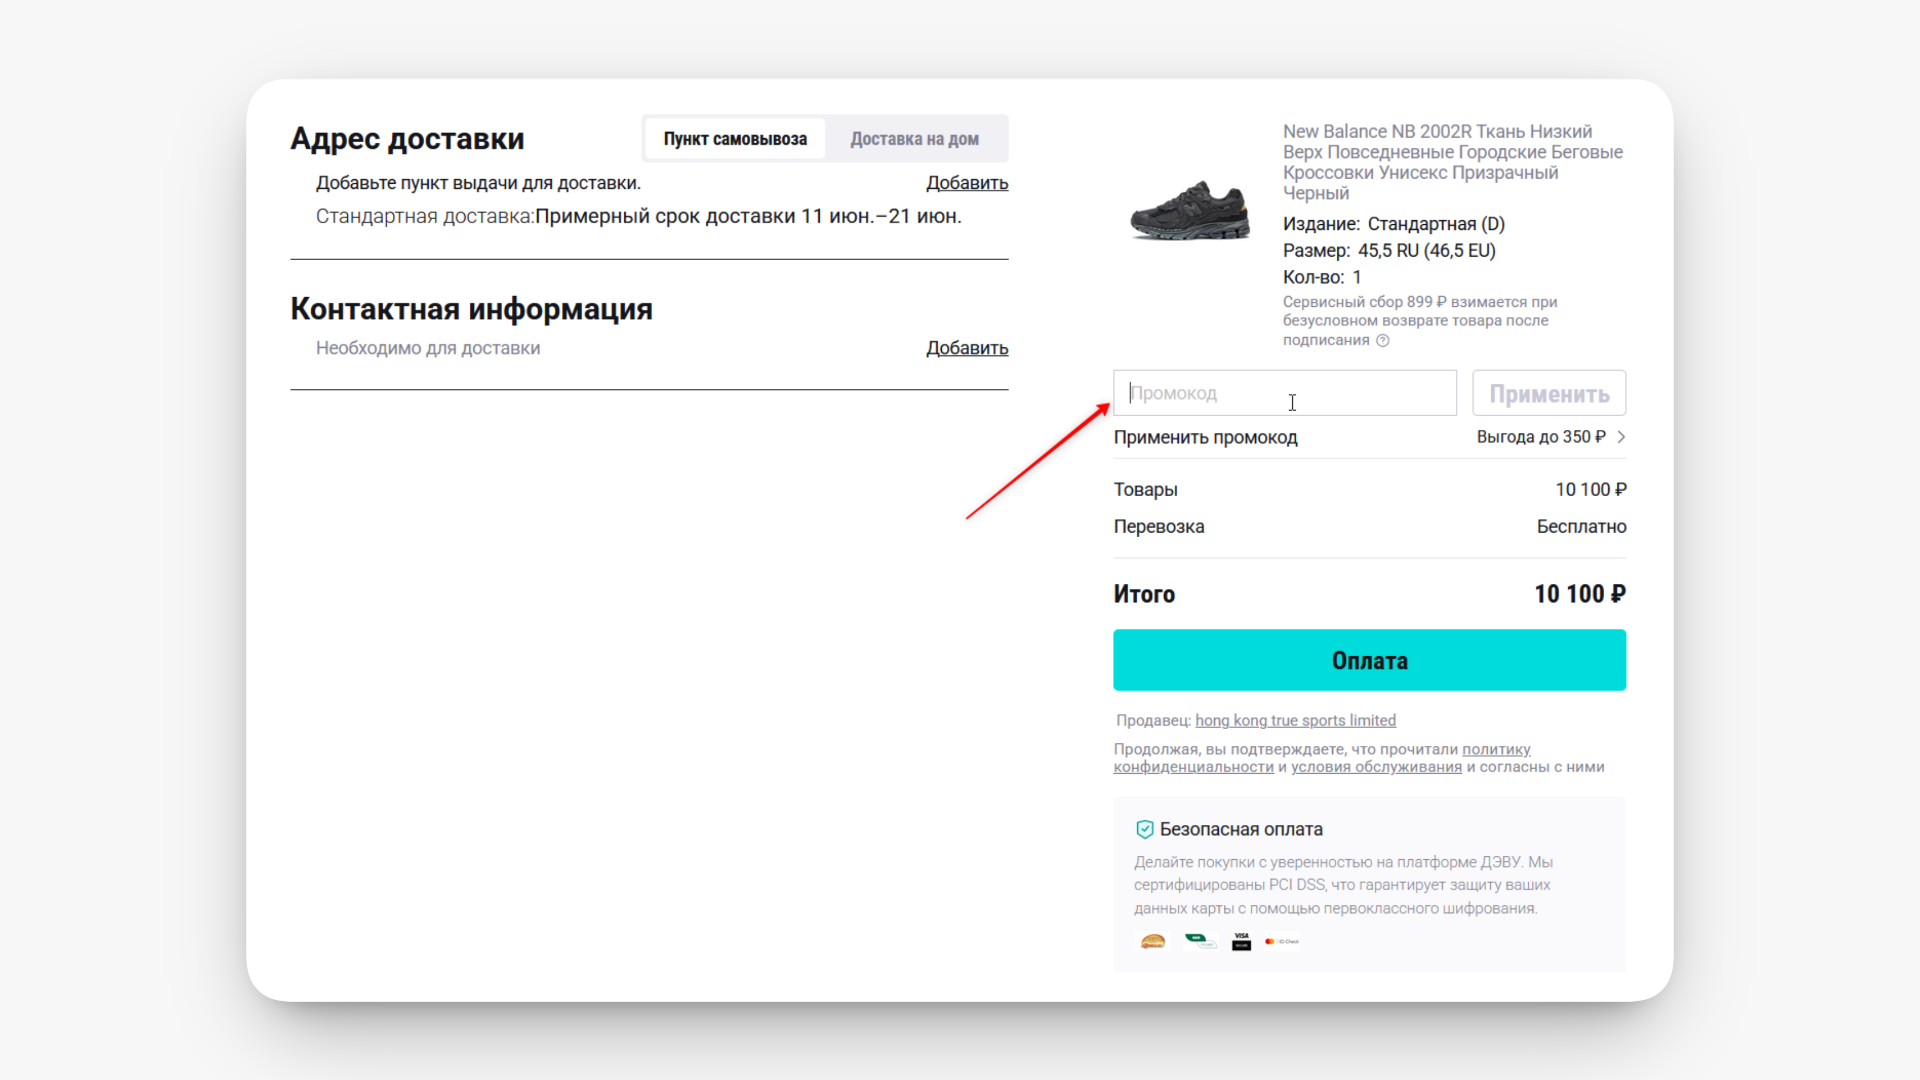Expand the Выгода до 350 ₽ chevron
1920x1080 pixels.
pos(1621,437)
